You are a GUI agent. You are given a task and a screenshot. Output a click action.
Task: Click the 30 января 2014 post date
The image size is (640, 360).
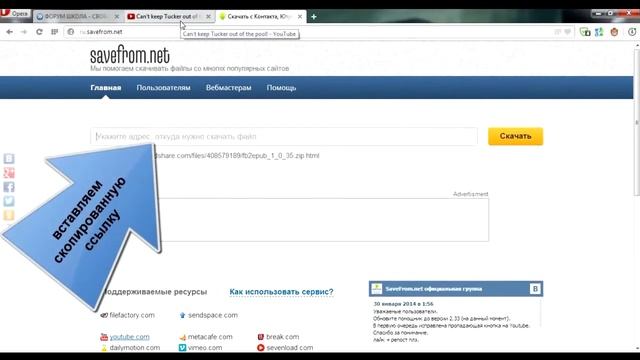click(x=403, y=304)
